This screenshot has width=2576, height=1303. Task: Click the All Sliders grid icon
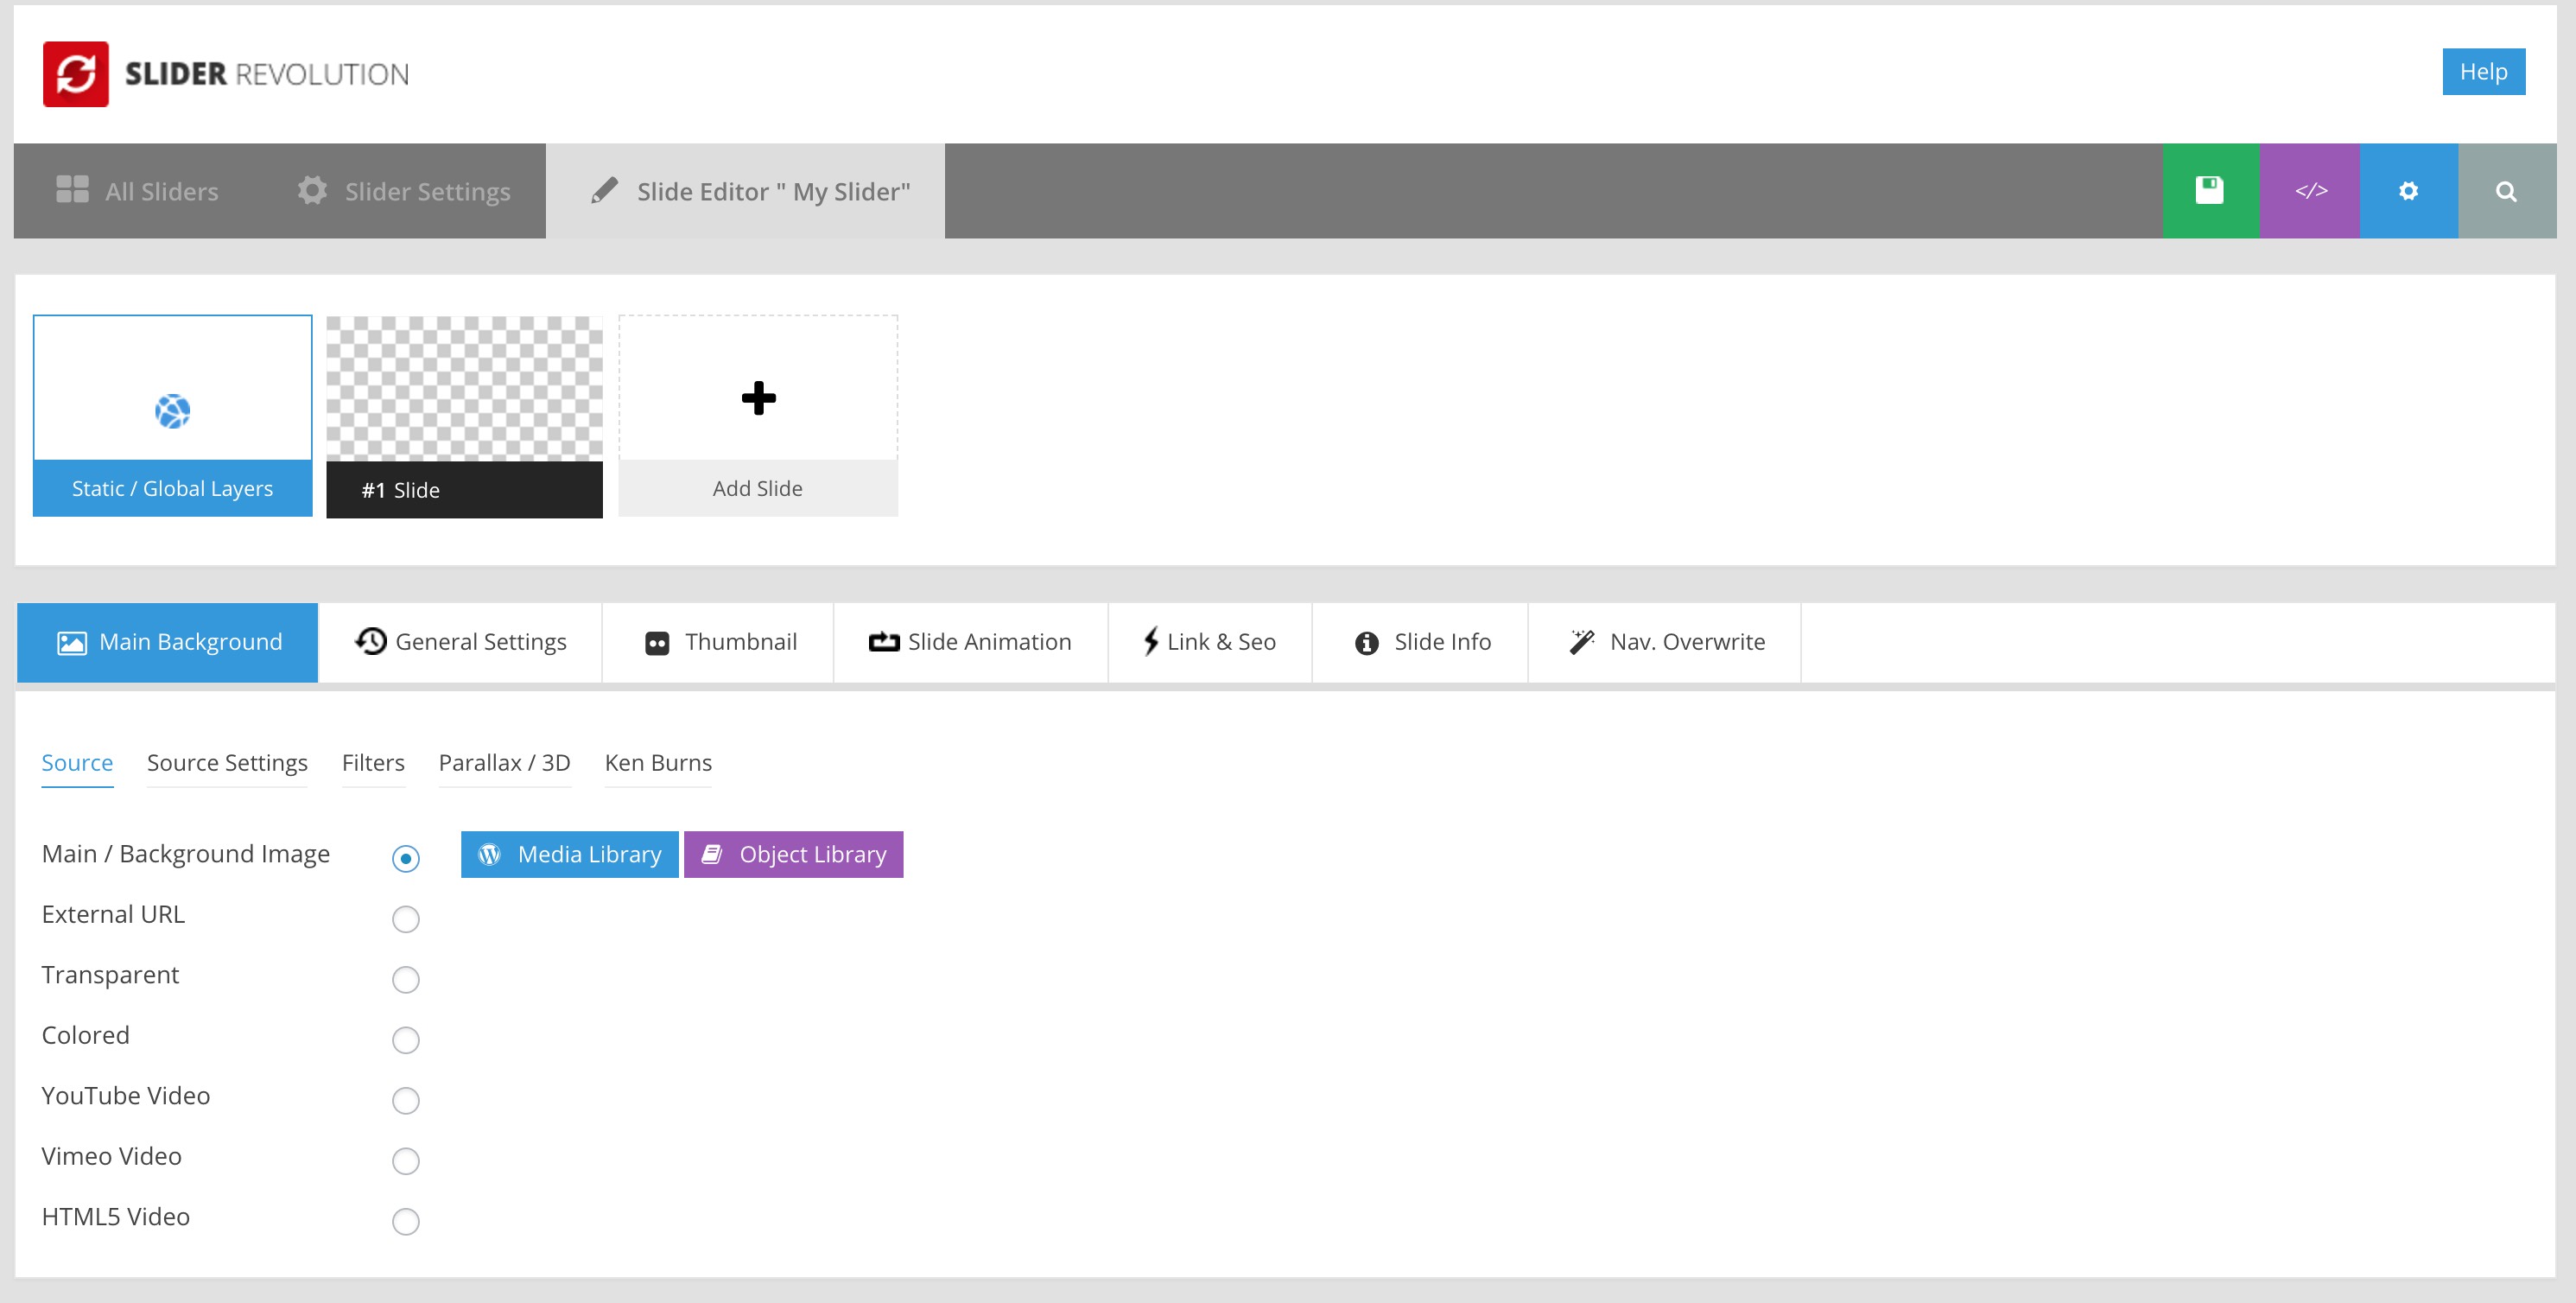coord(72,190)
